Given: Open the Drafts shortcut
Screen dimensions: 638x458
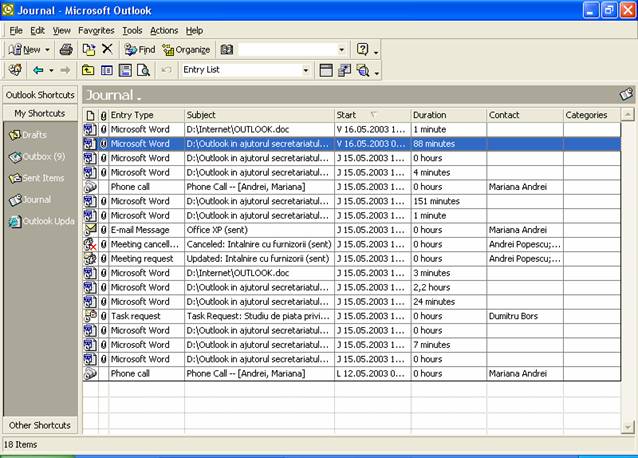Looking at the screenshot, I should click(x=28, y=135).
